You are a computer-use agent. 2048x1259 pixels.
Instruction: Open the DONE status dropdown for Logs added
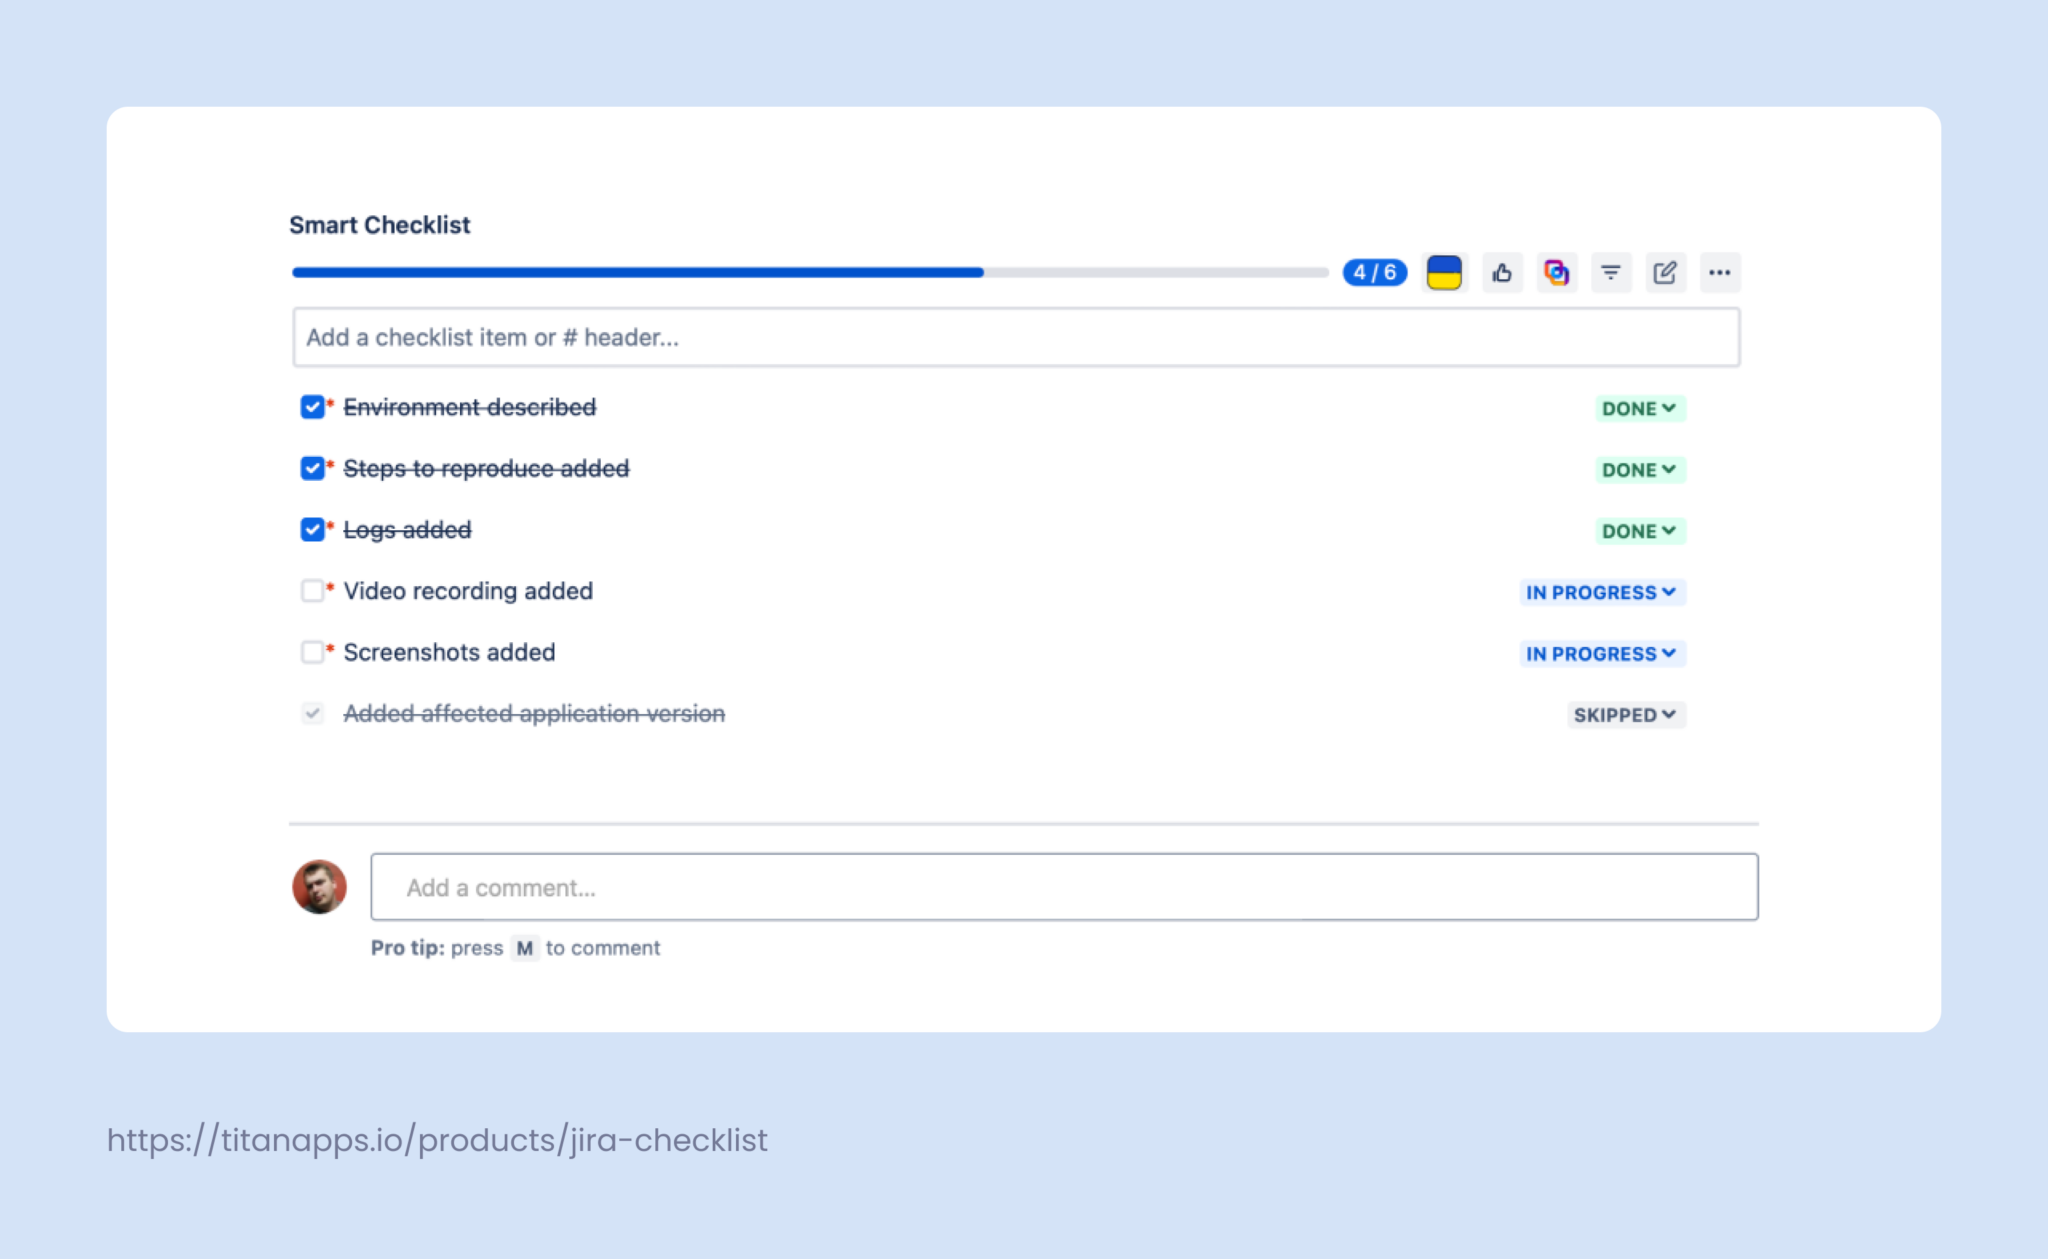tap(1638, 531)
